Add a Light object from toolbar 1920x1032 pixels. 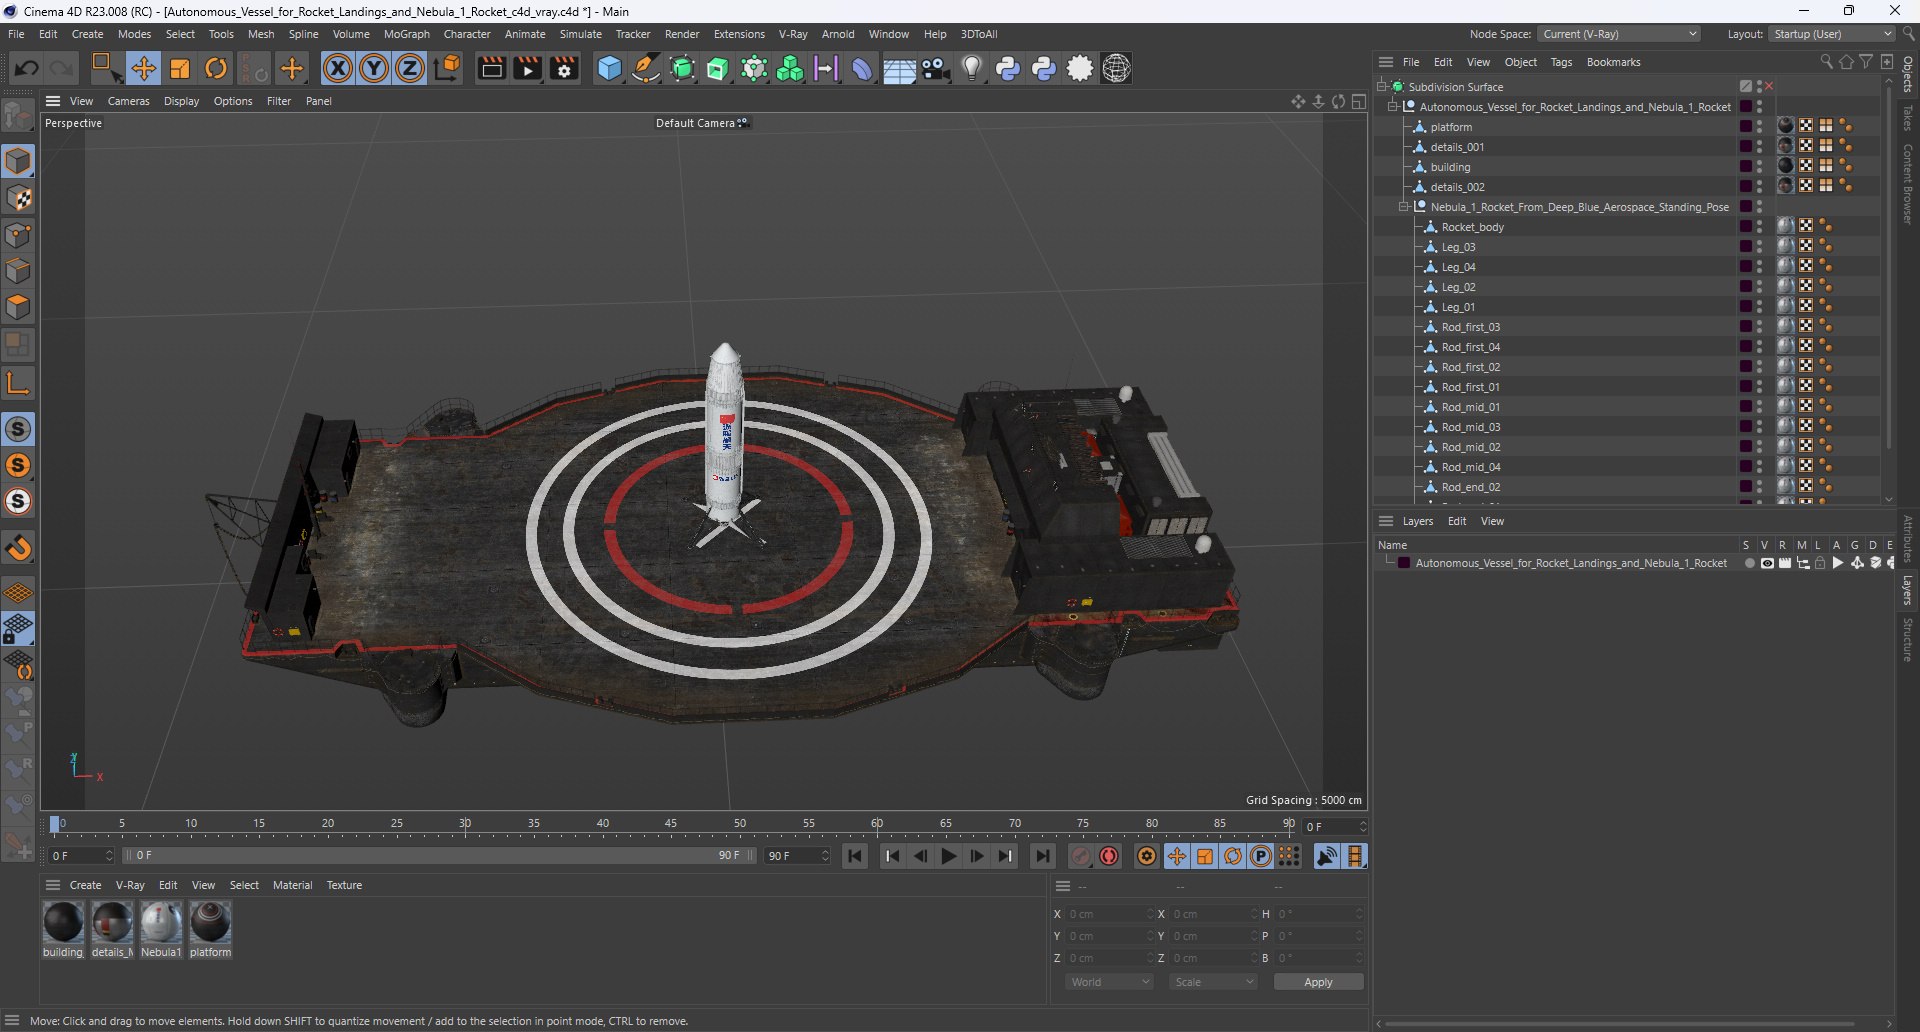971,68
